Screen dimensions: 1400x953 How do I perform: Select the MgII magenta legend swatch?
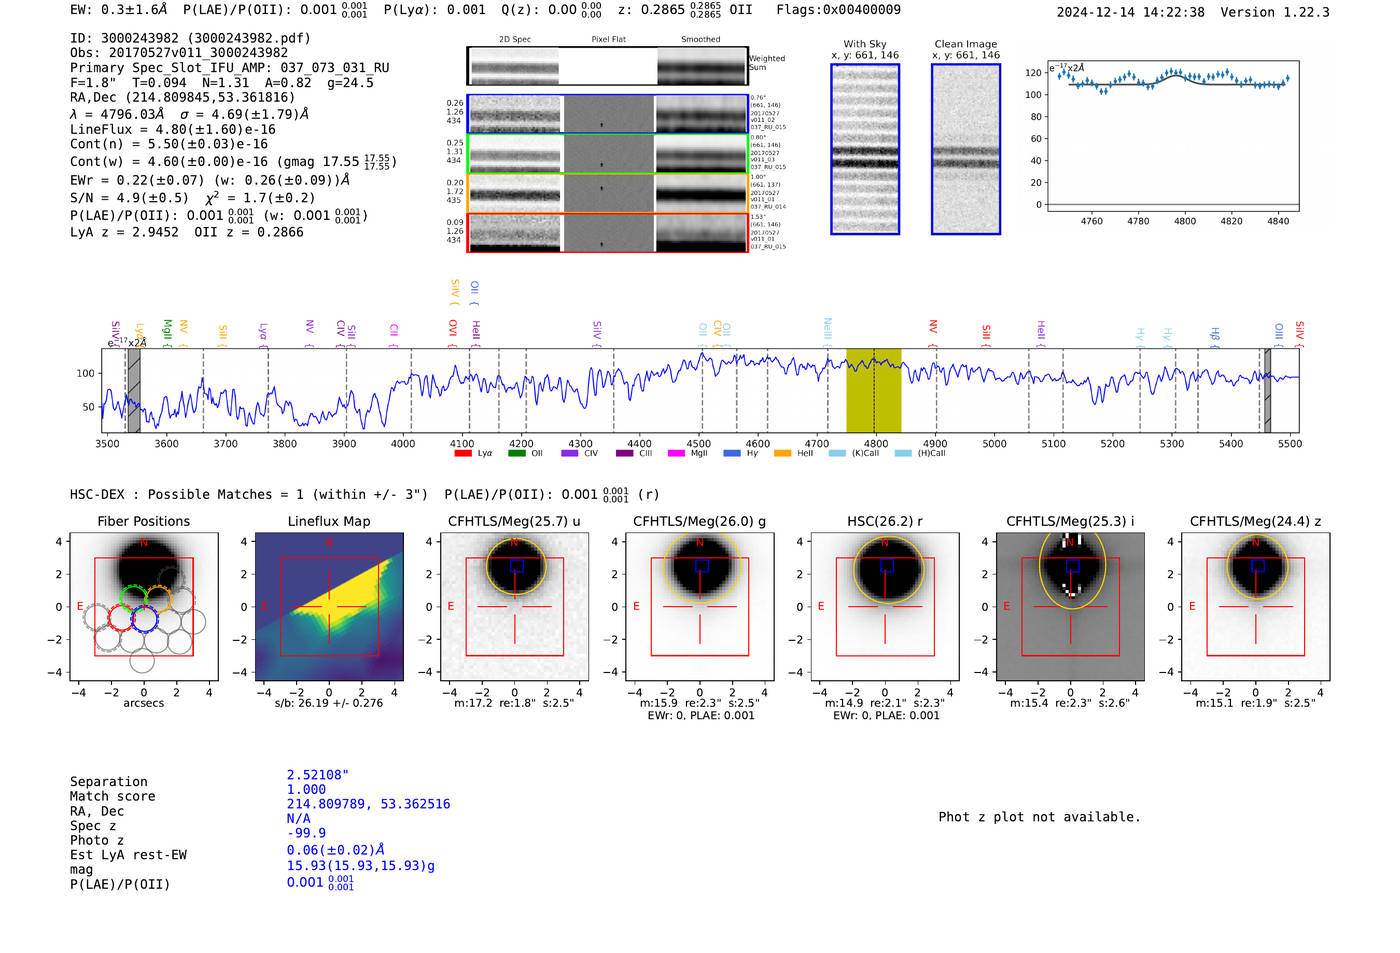676,453
